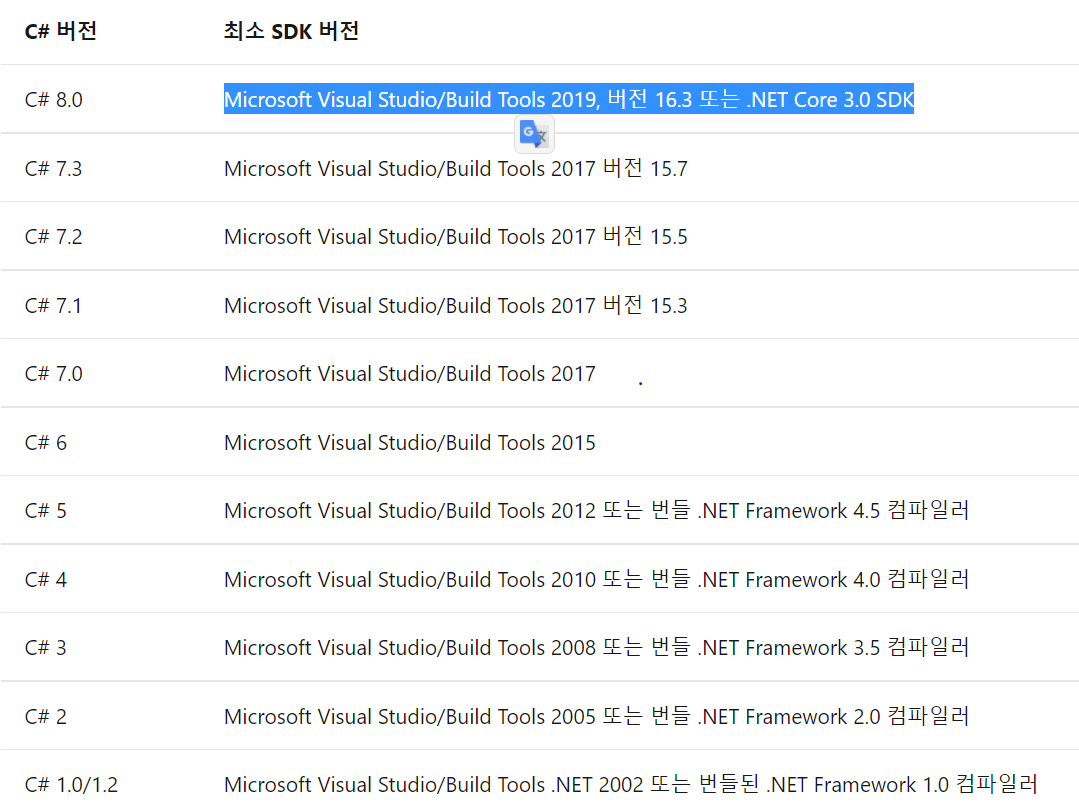This screenshot has height=804, width=1079.
Task: Click '.NET Framework 4.5 컴파일러' row text
Action: [597, 511]
